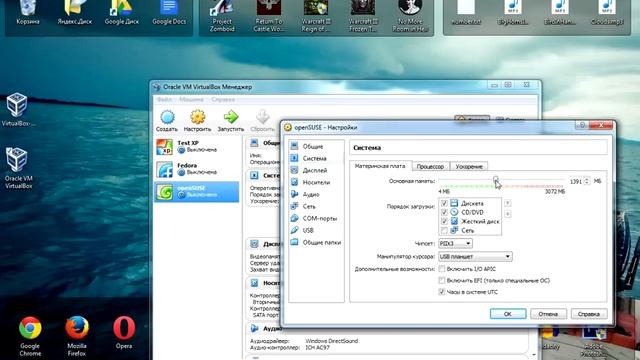Click the Справка button in settings dialog
The image size is (640, 360).
point(589,314)
